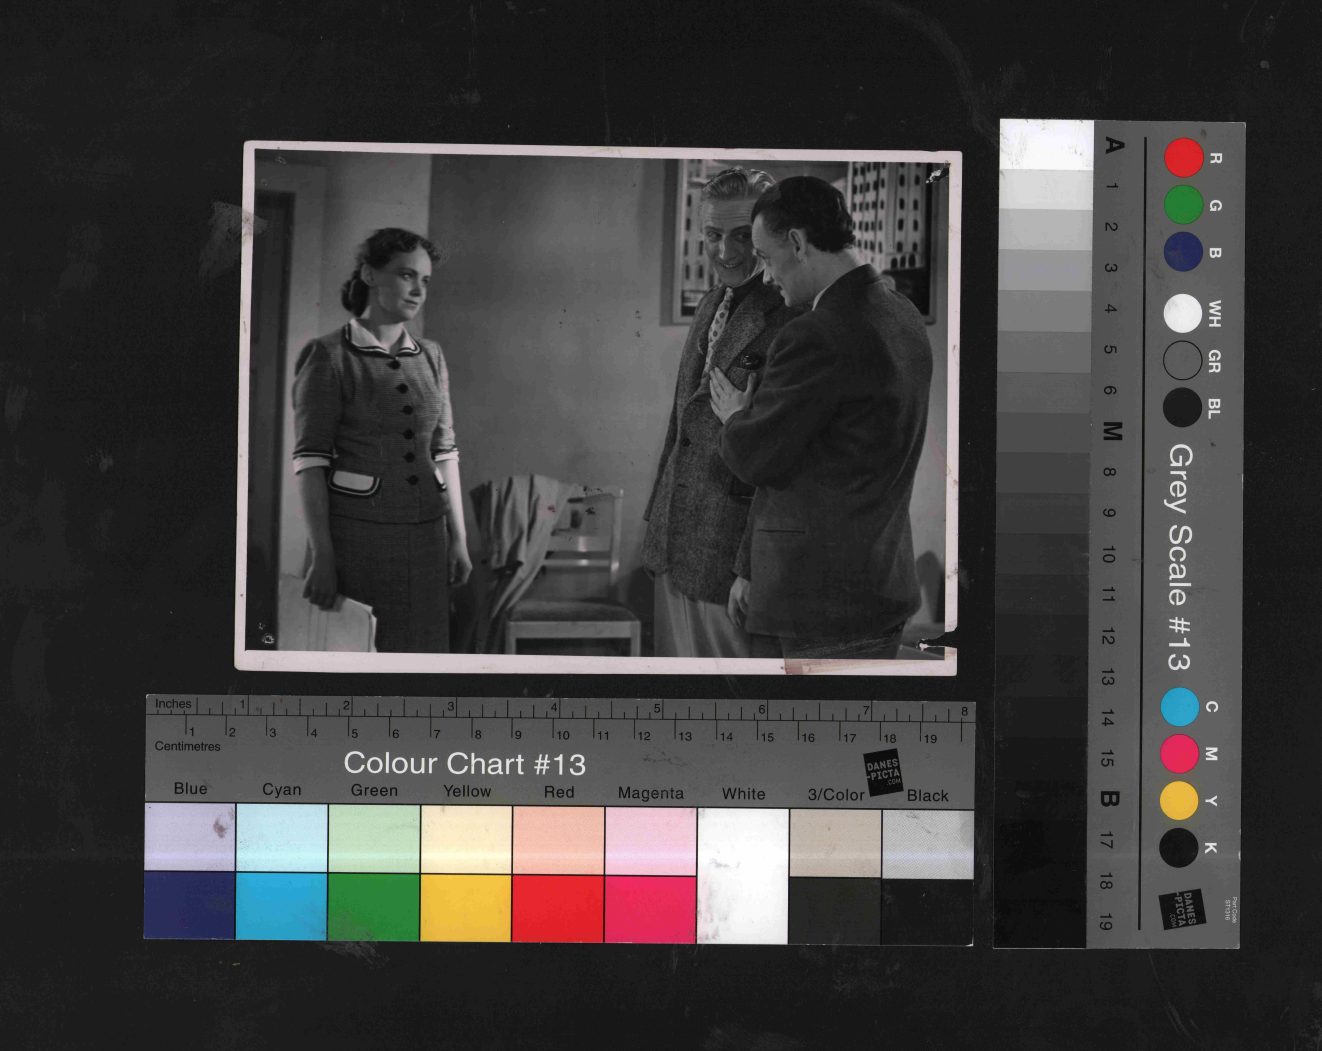Click the black circle labeled K
This screenshot has height=1051, width=1322.
tap(1179, 848)
